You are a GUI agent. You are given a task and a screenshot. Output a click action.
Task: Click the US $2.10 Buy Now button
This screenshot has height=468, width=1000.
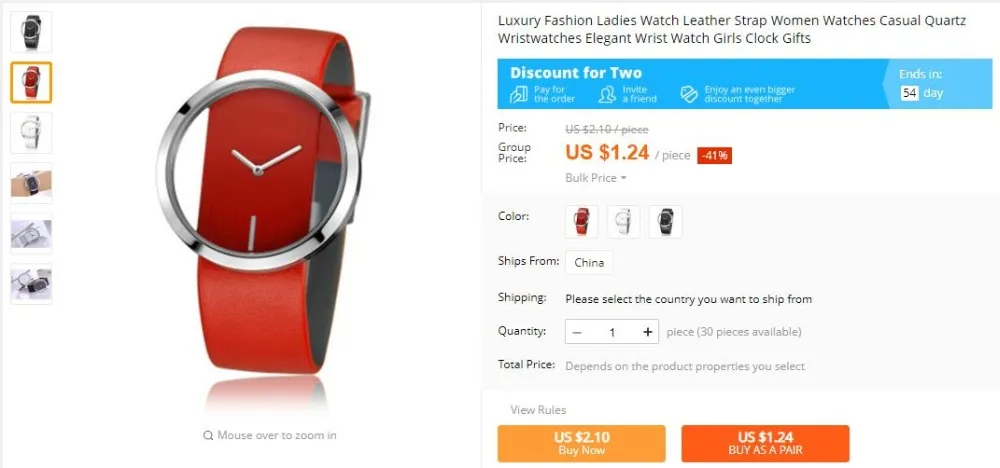coord(582,443)
